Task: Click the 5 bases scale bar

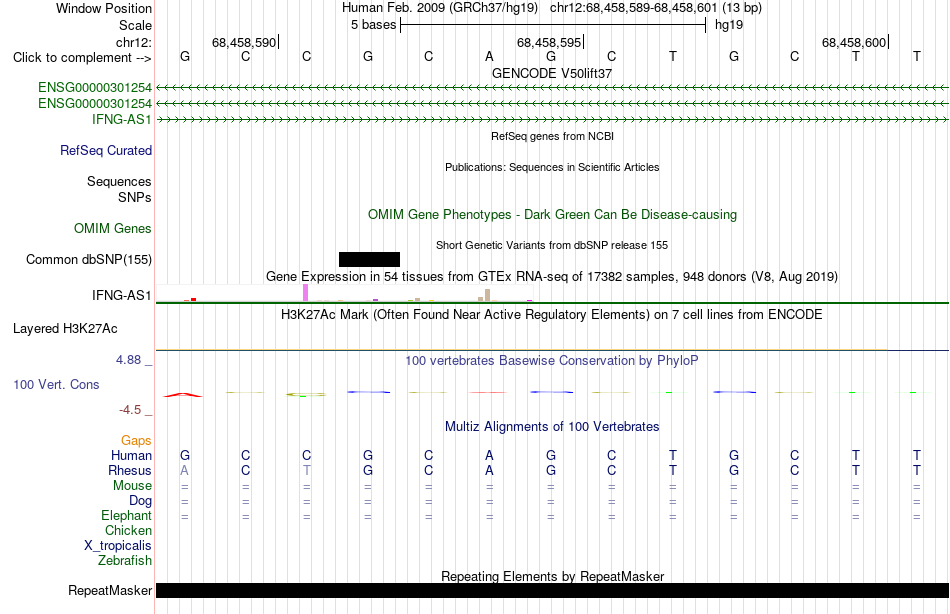Action: [553, 25]
